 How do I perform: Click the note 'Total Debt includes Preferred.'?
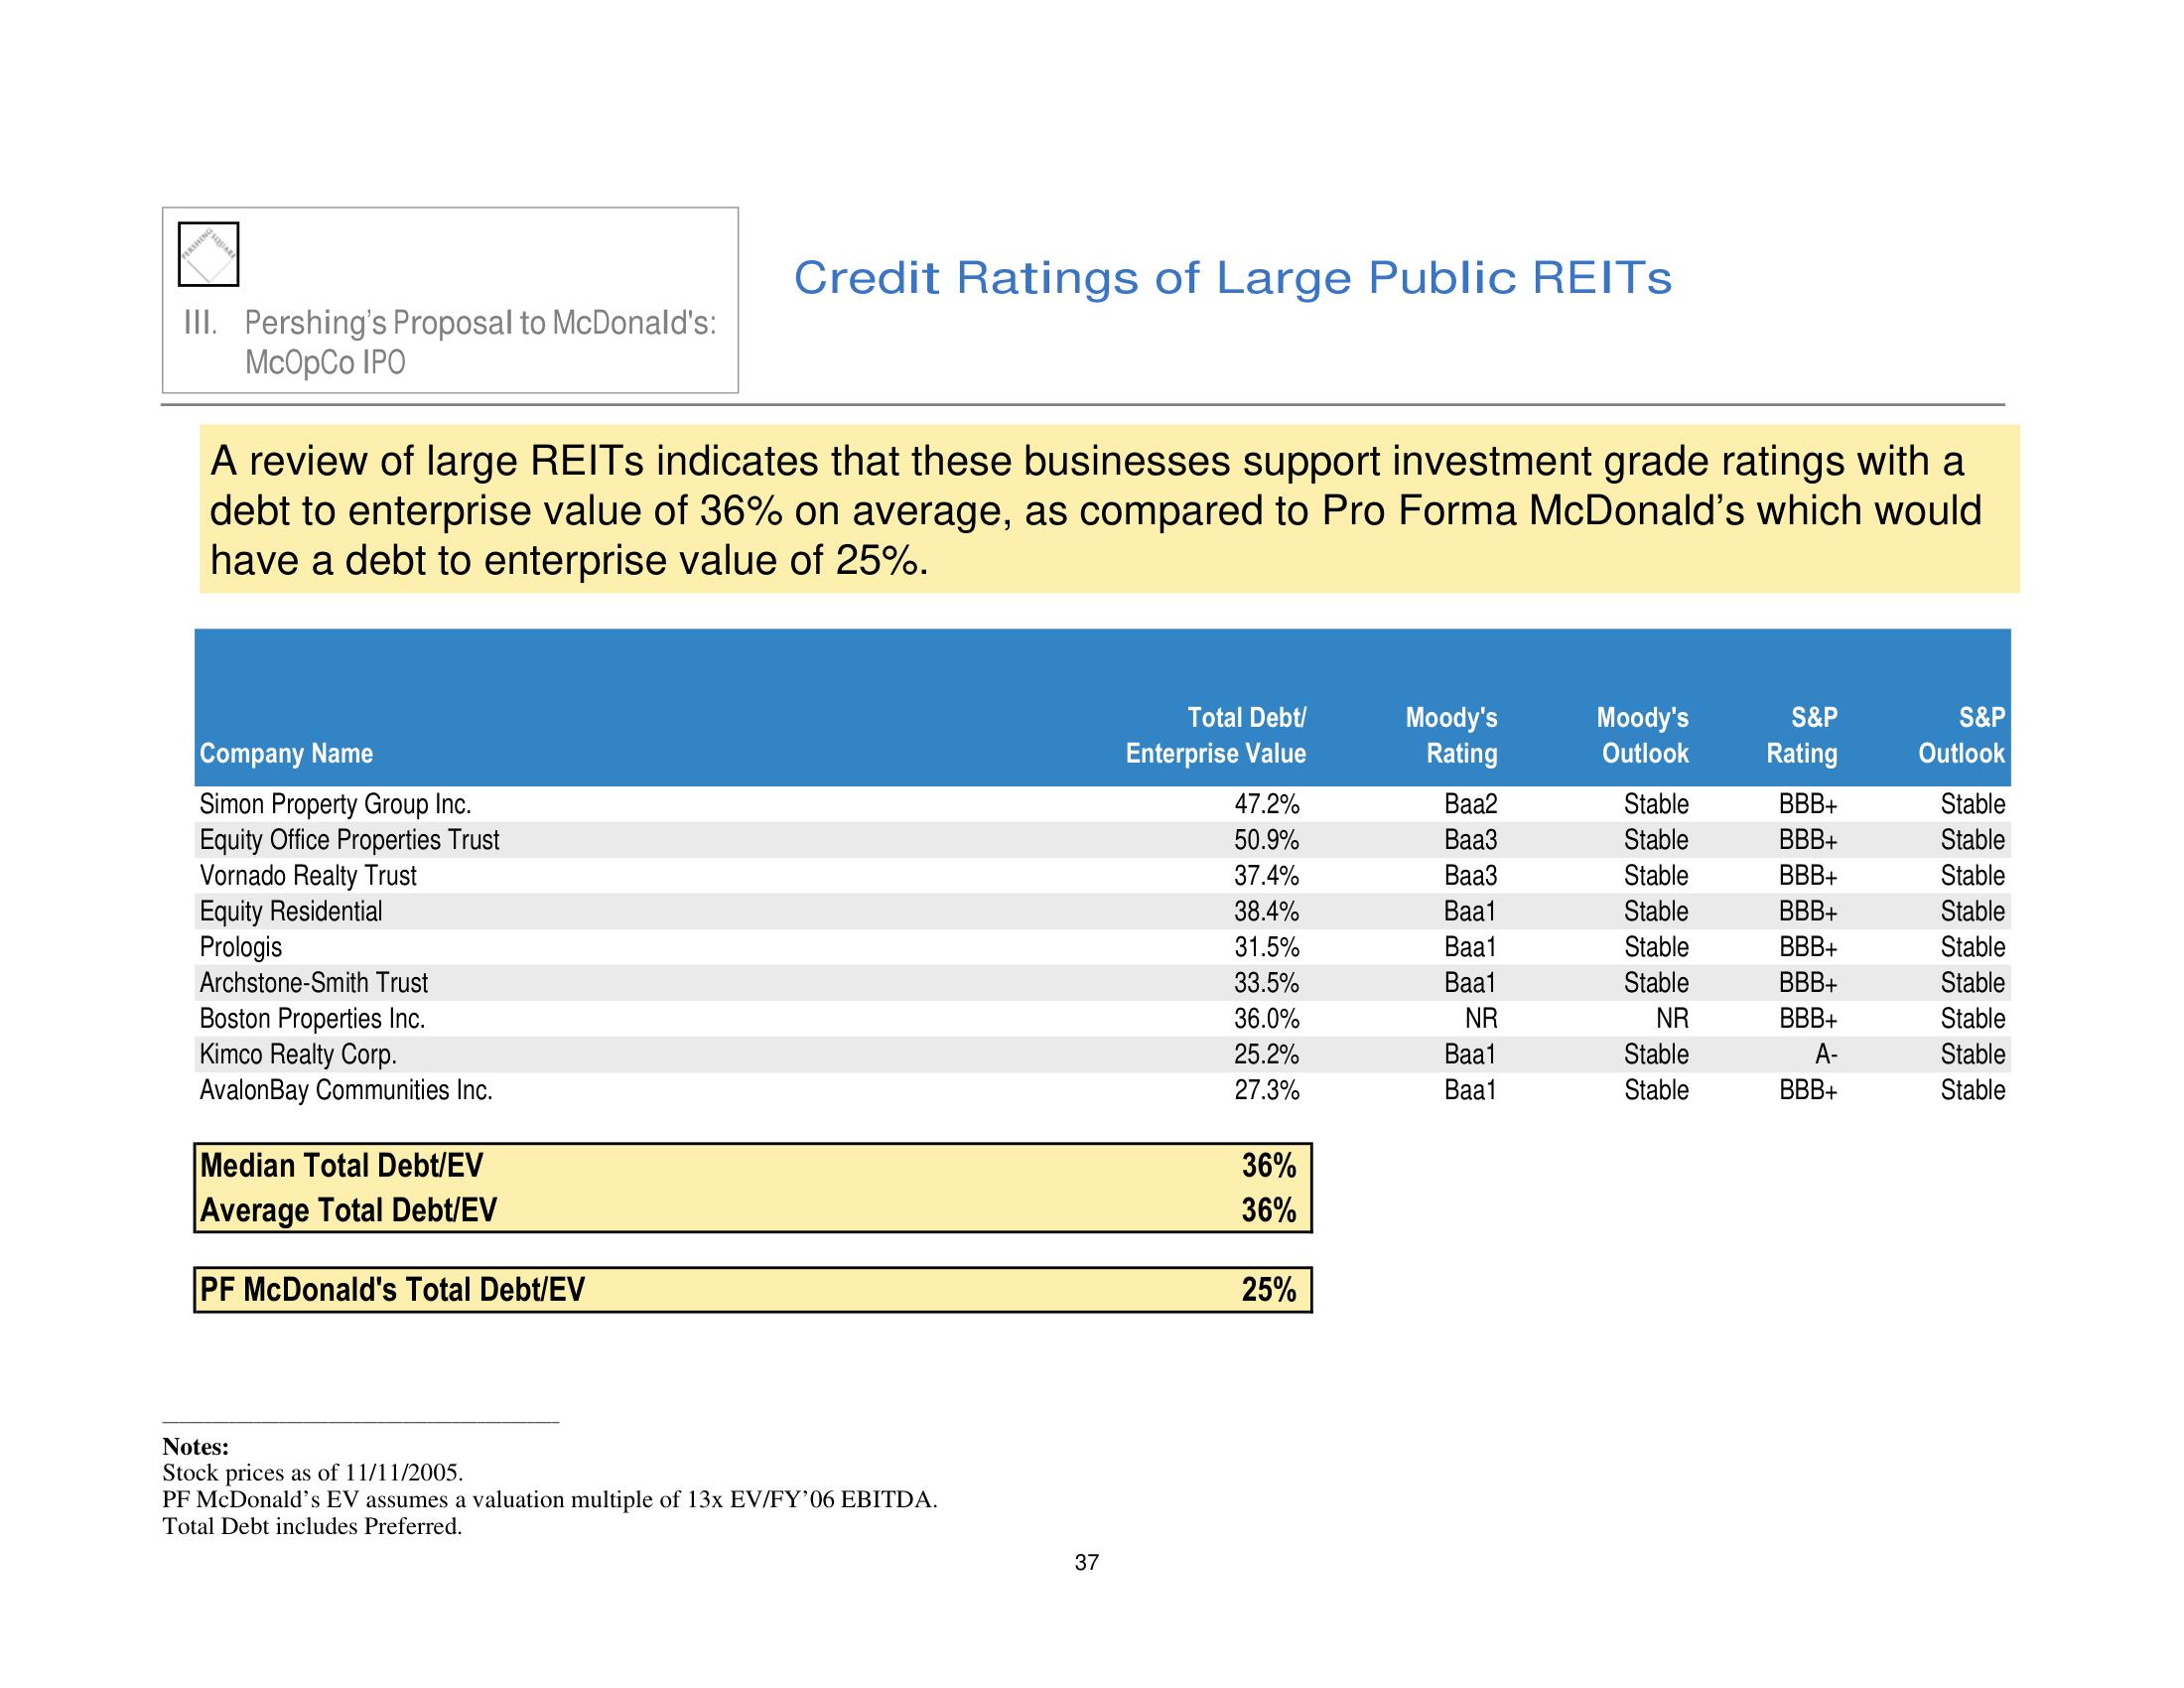point(312,1527)
